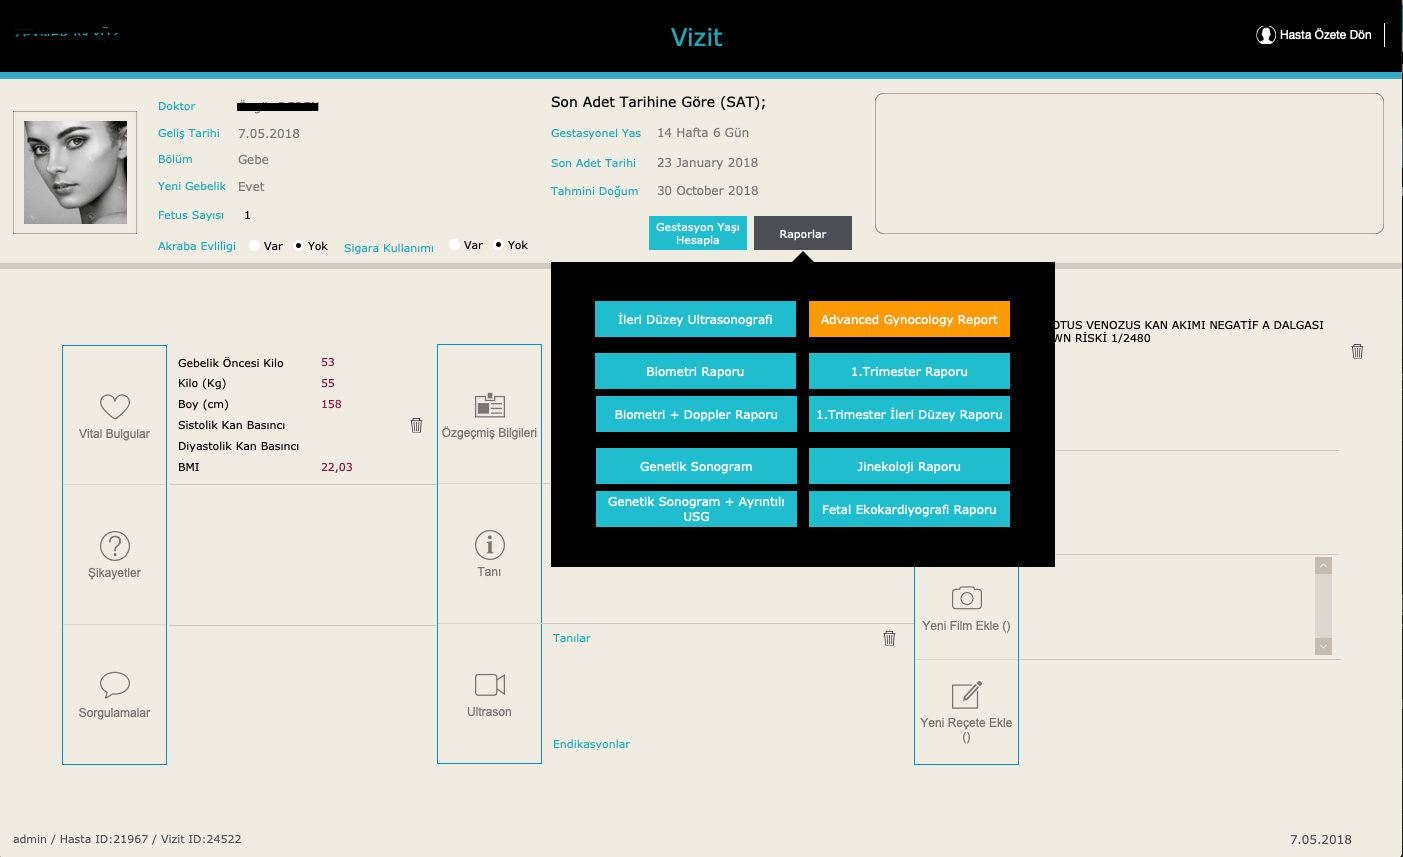Go back via Hasta Özete Dön
1403x857 pixels.
(1314, 35)
